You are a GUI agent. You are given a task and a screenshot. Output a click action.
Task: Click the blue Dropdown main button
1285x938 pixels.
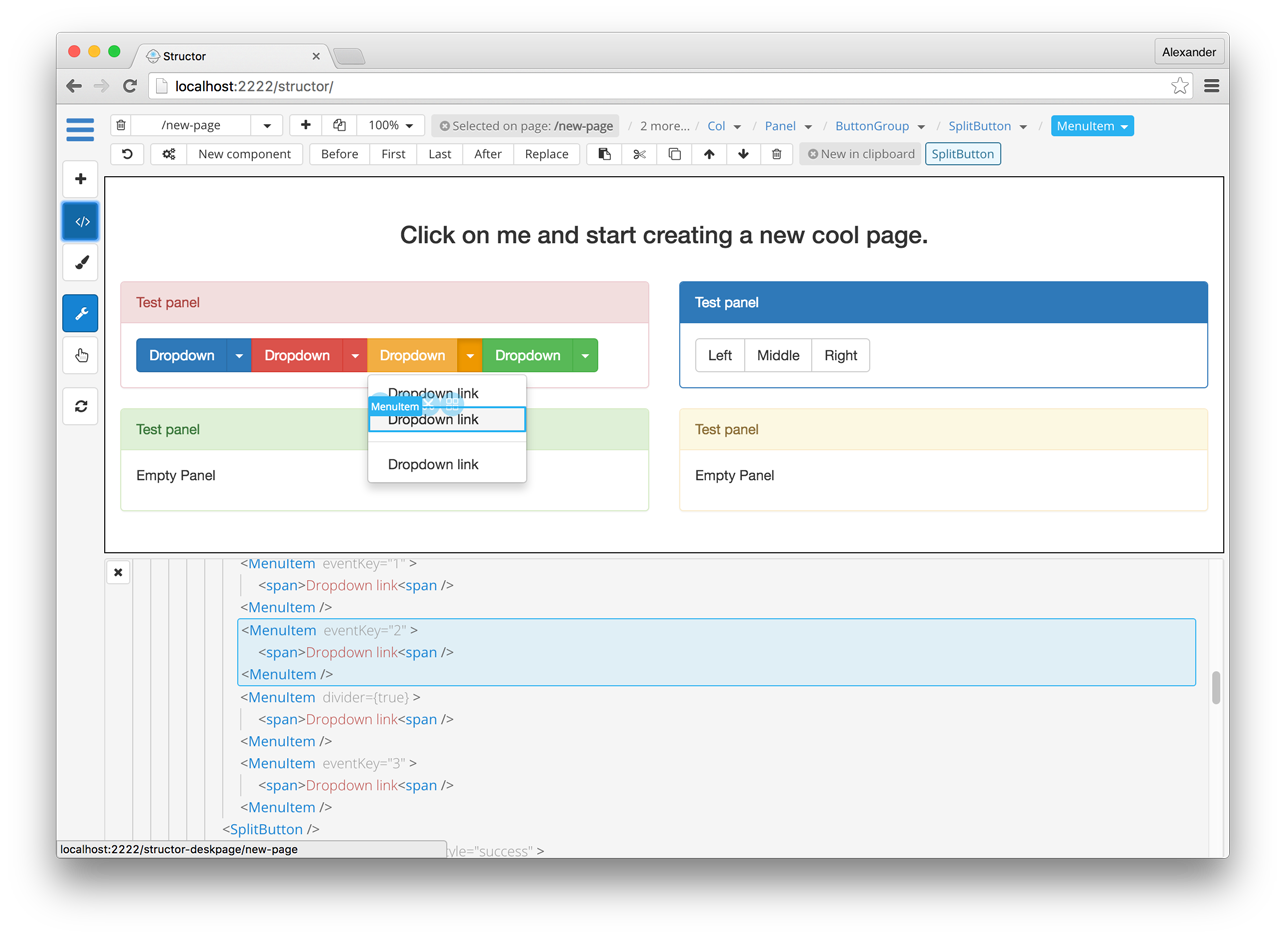point(182,355)
